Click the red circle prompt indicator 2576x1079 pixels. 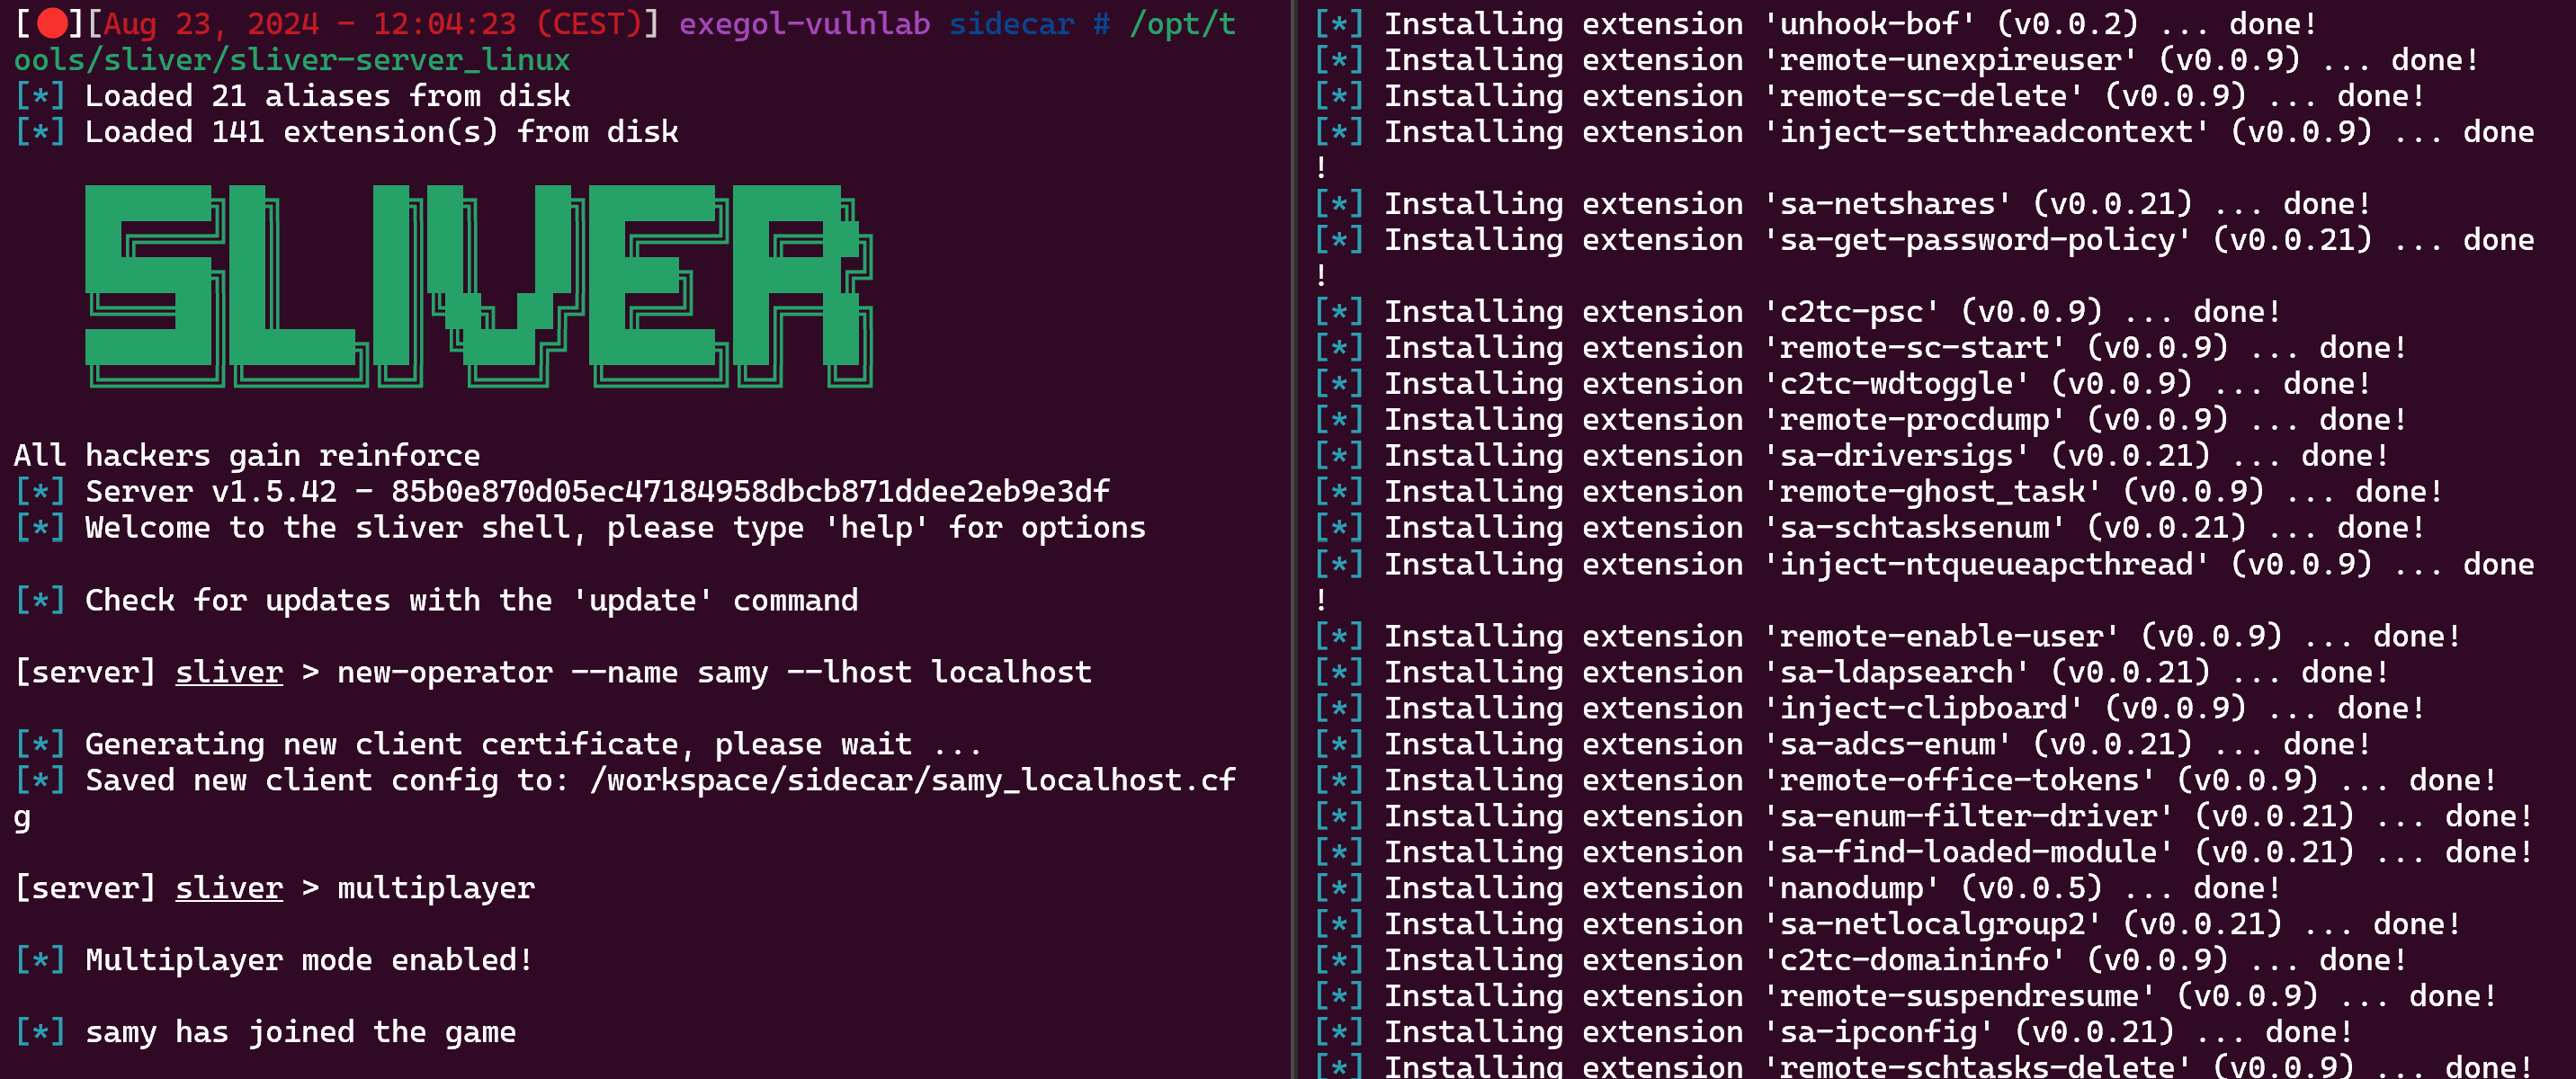point(51,23)
